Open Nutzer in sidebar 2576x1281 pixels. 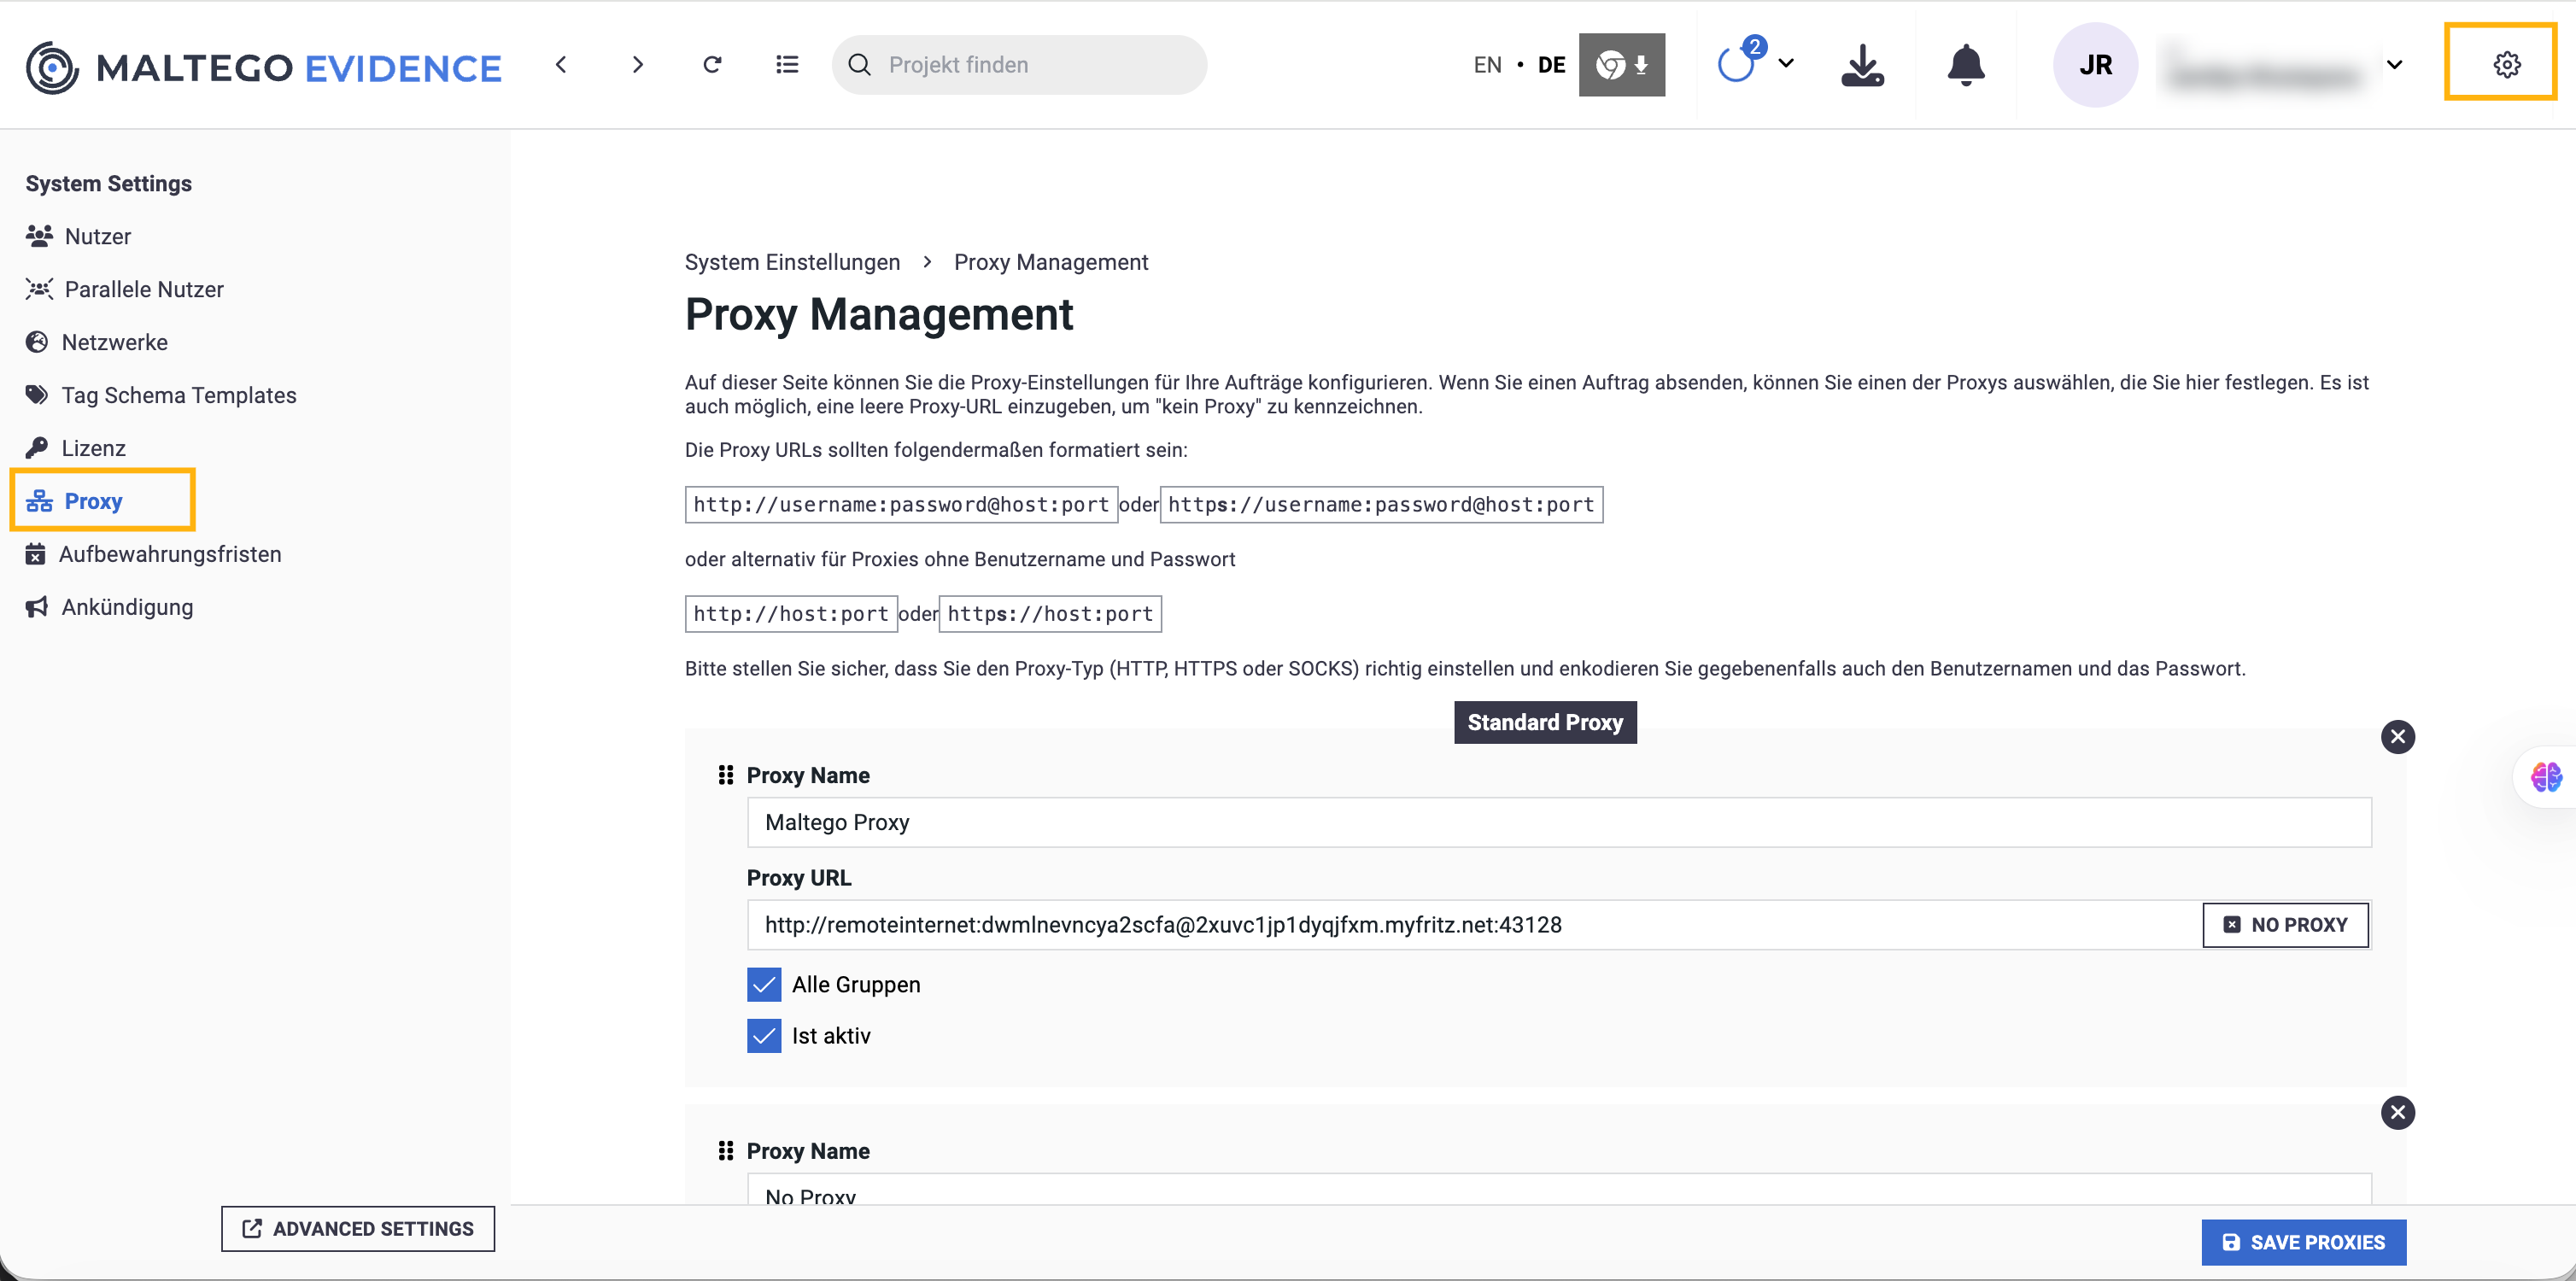97,236
